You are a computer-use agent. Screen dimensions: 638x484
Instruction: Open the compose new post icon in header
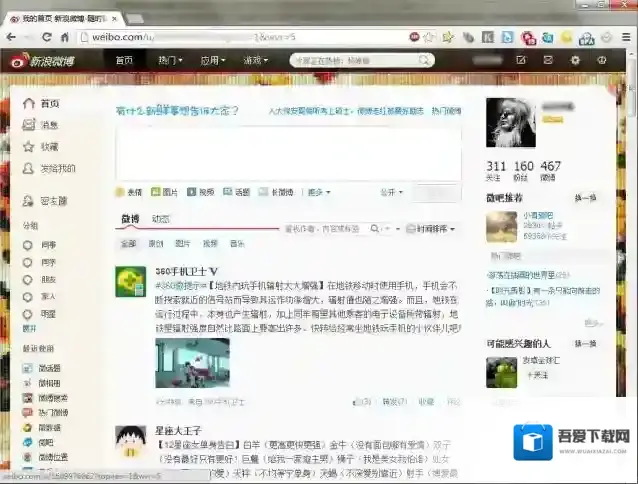[521, 60]
